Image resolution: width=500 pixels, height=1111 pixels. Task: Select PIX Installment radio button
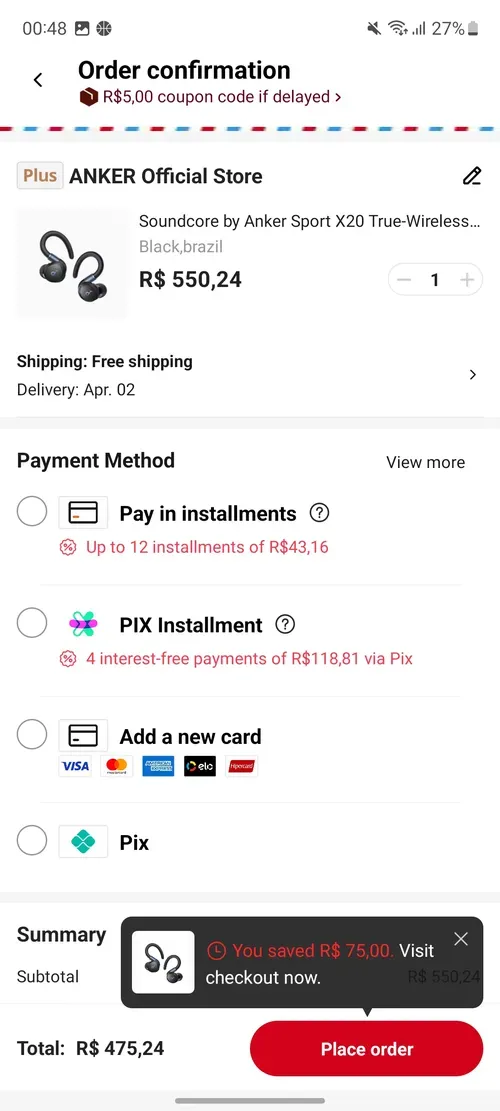32,624
